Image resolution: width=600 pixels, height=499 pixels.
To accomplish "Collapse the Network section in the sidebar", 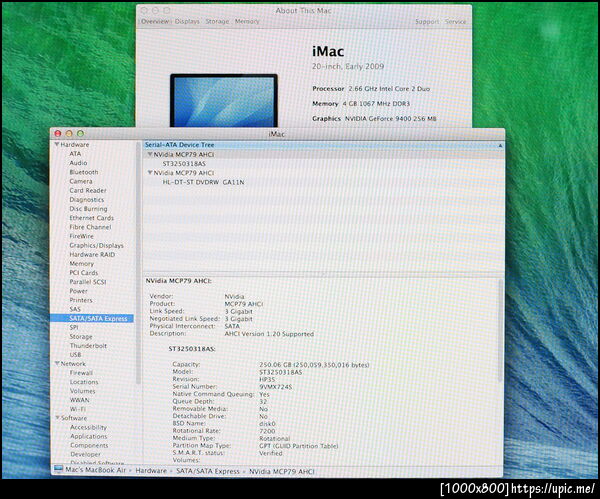I will coord(57,364).
